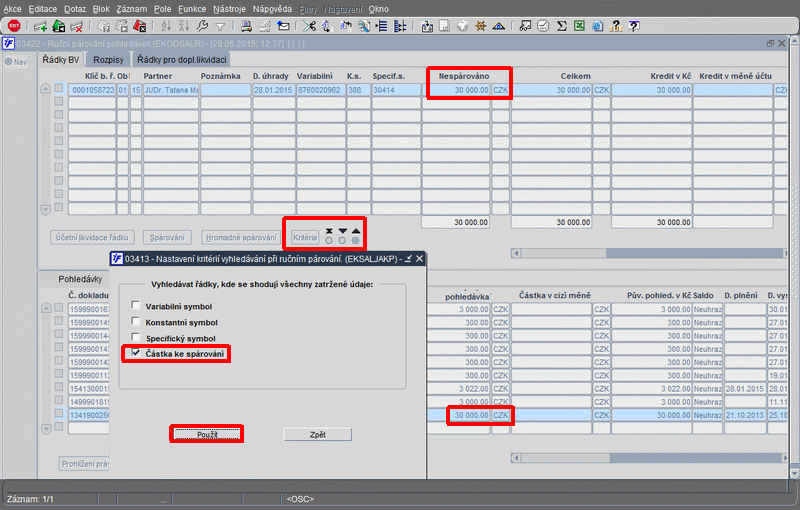Switch to the Rozpisy tab

tap(108, 60)
